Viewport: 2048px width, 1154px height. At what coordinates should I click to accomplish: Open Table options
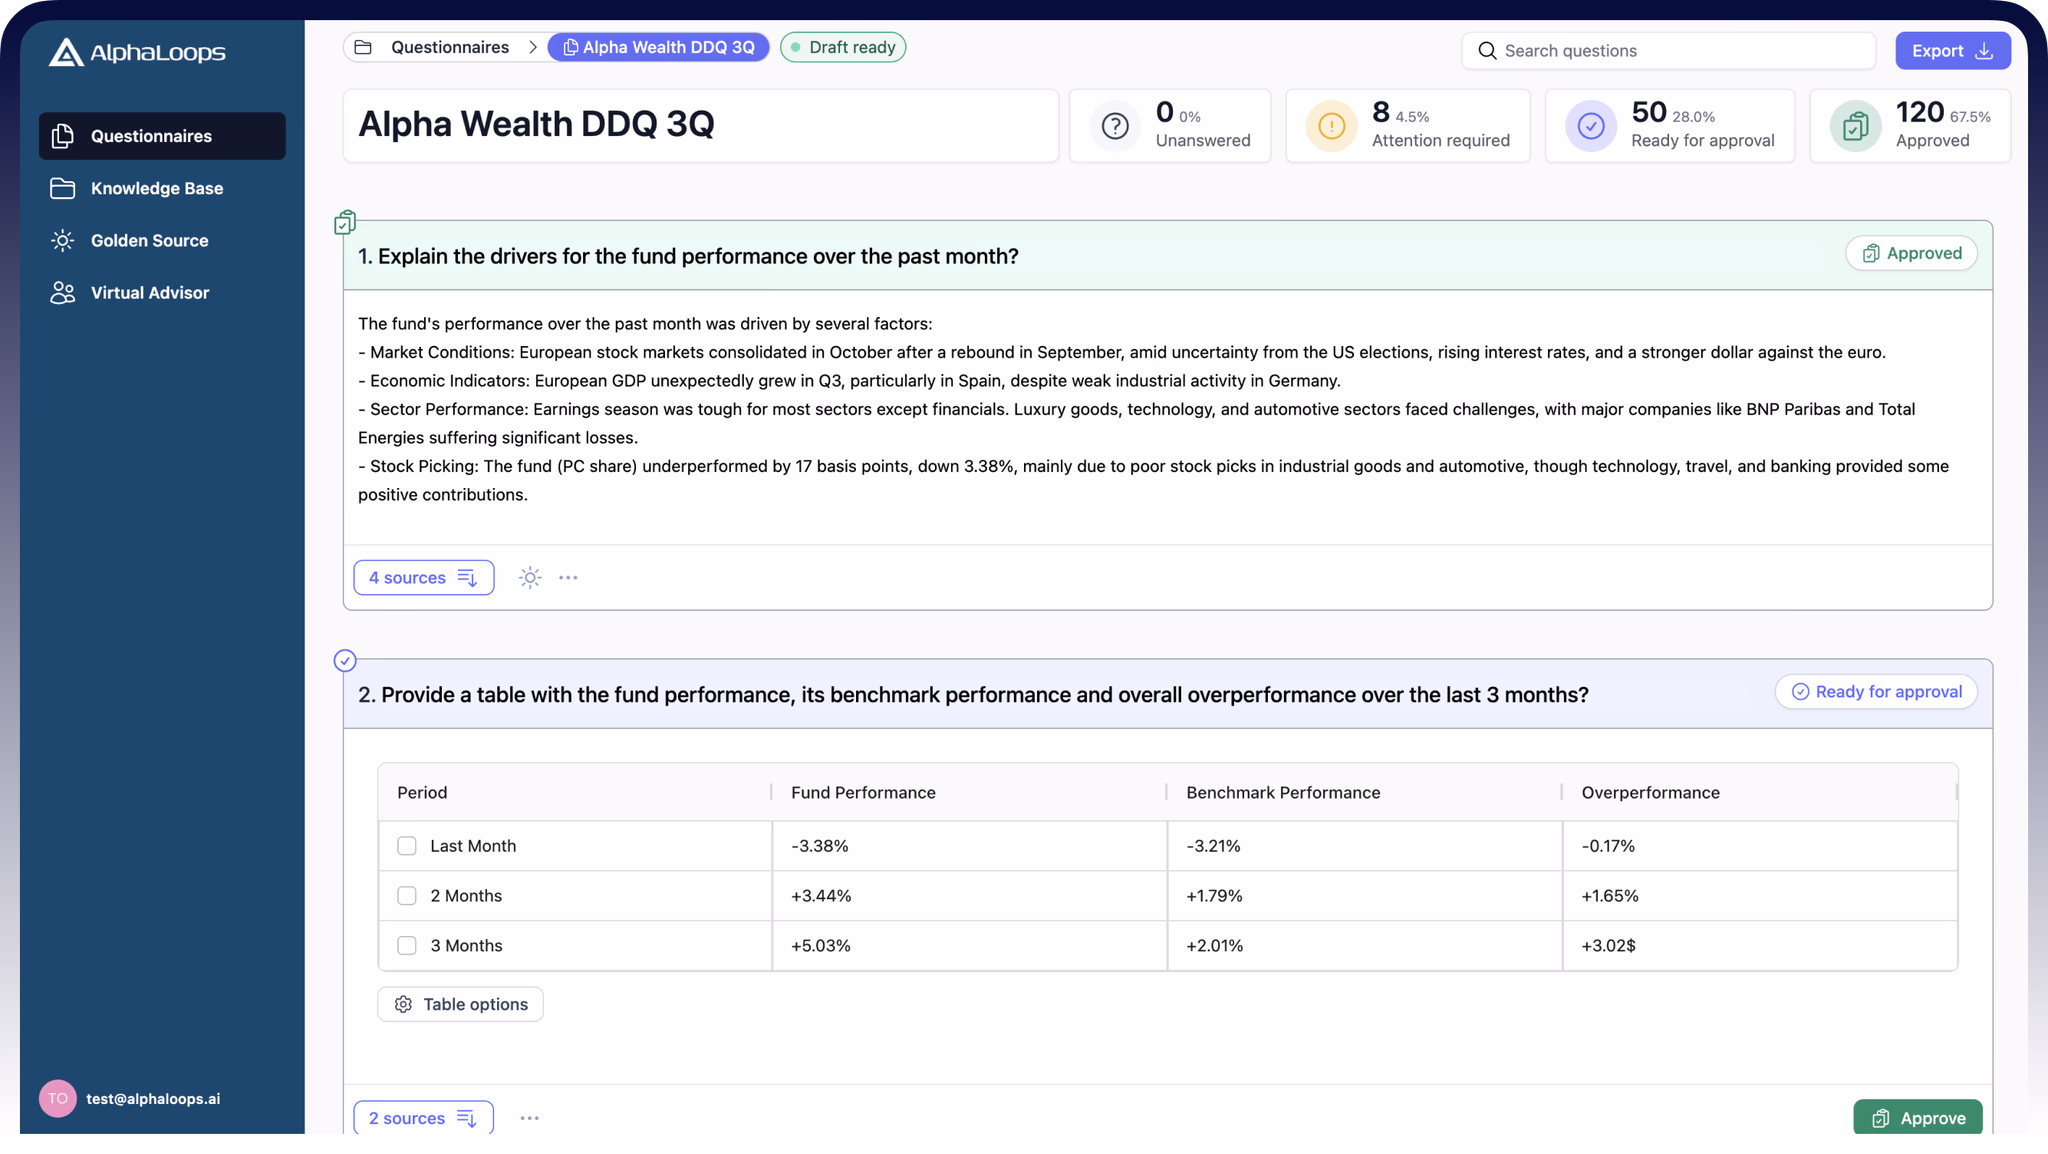point(460,1004)
